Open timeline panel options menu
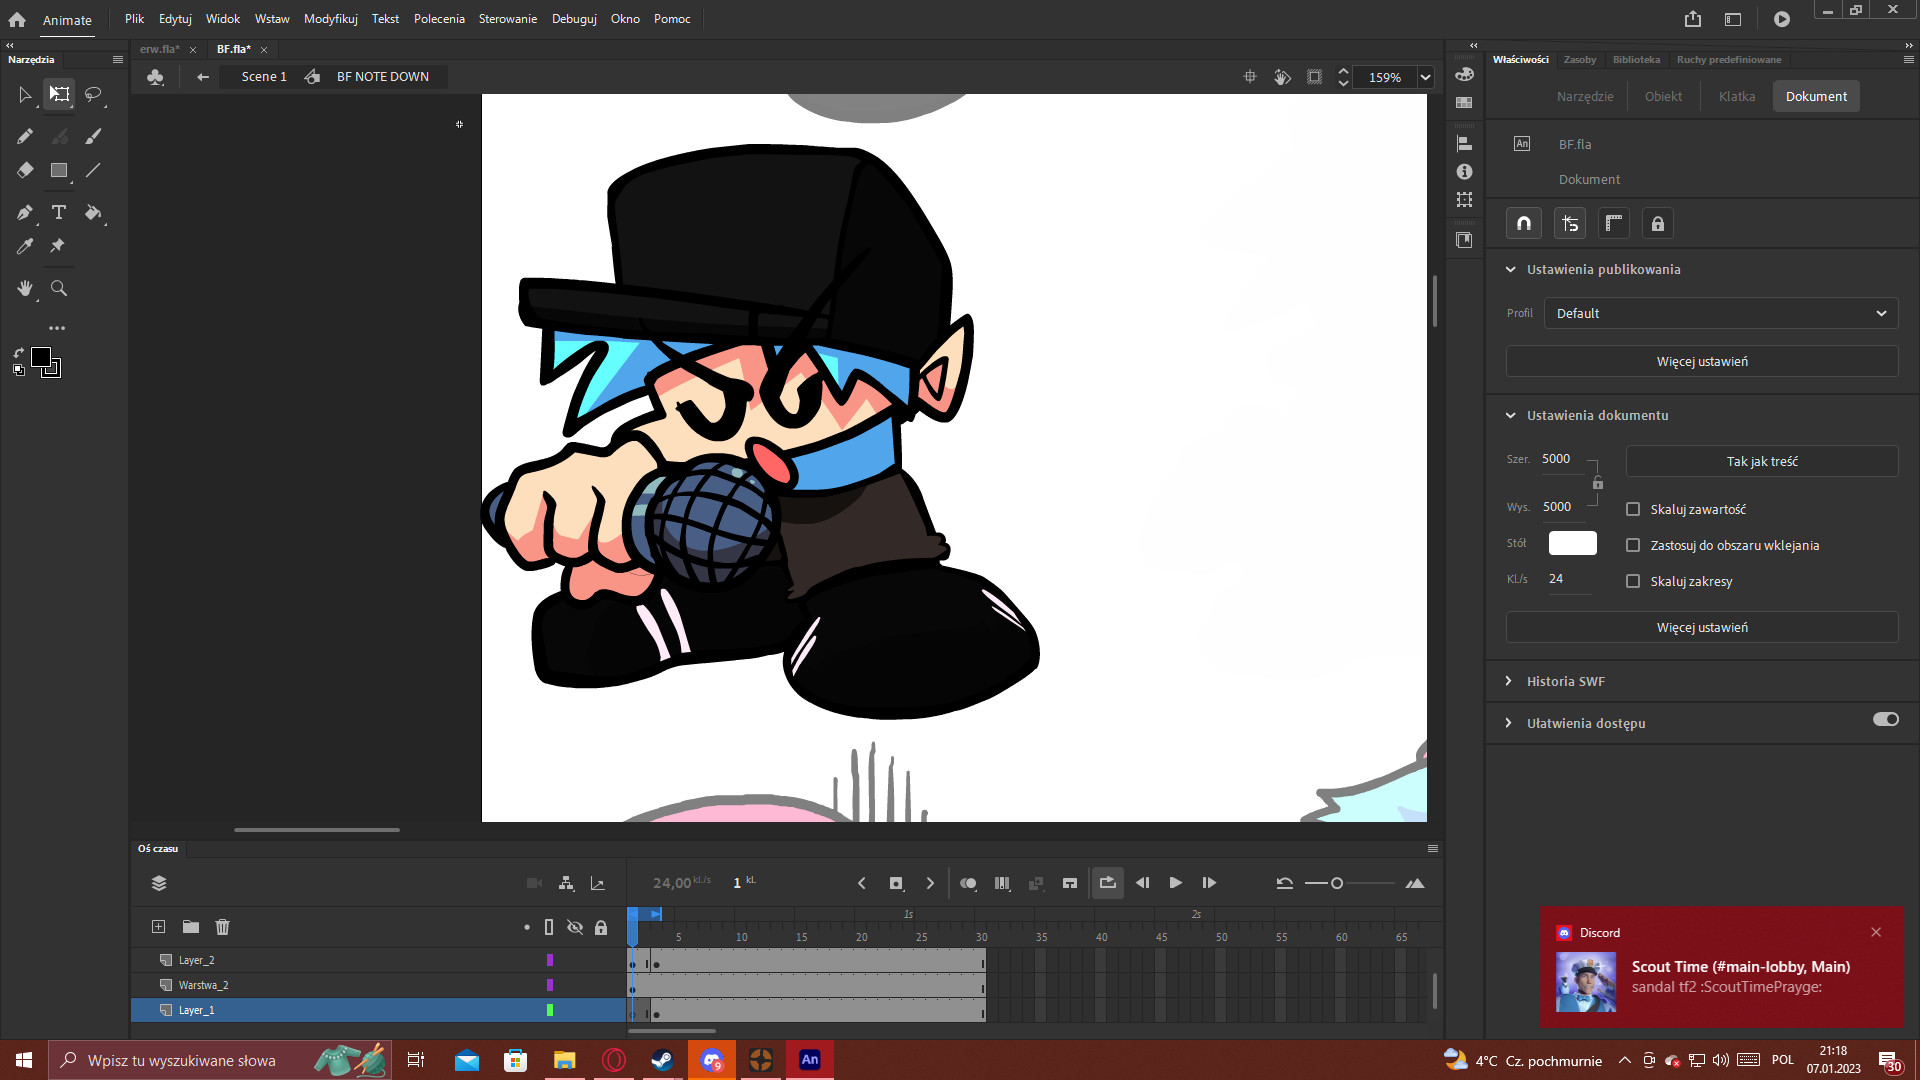 (x=1433, y=849)
